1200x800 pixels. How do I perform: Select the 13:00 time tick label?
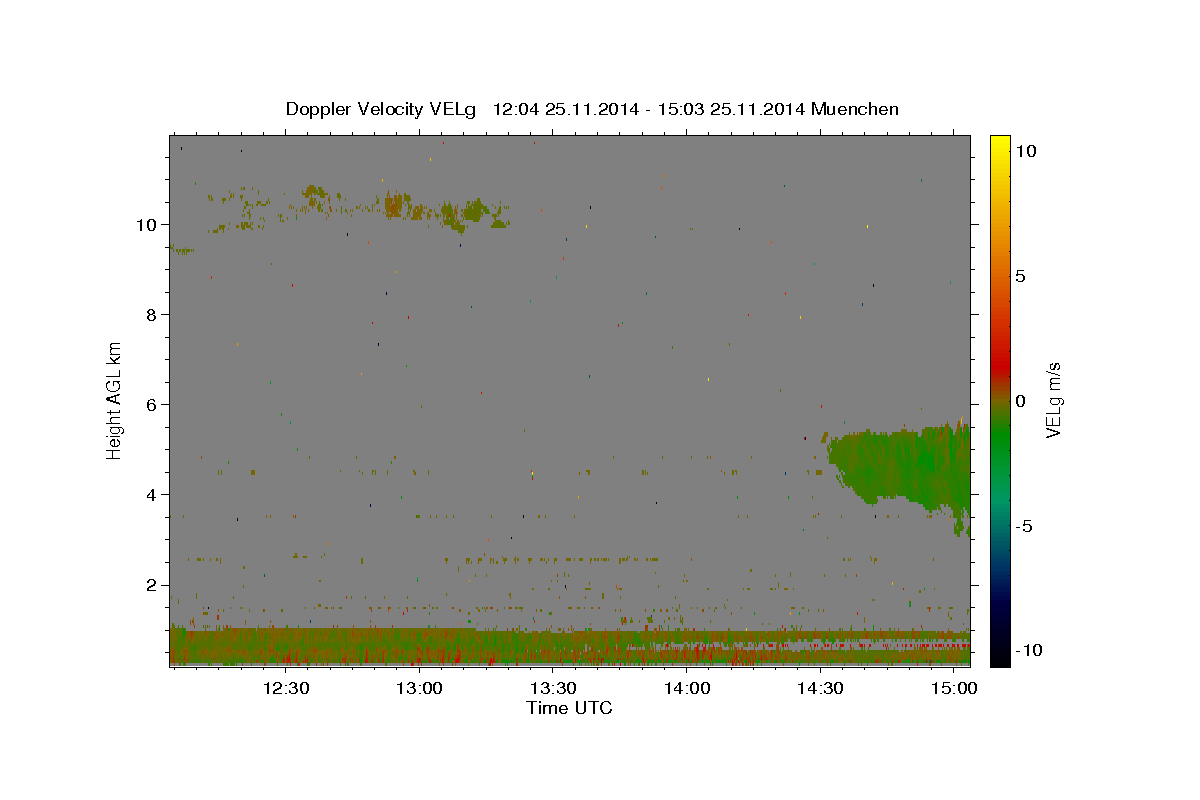tap(419, 689)
